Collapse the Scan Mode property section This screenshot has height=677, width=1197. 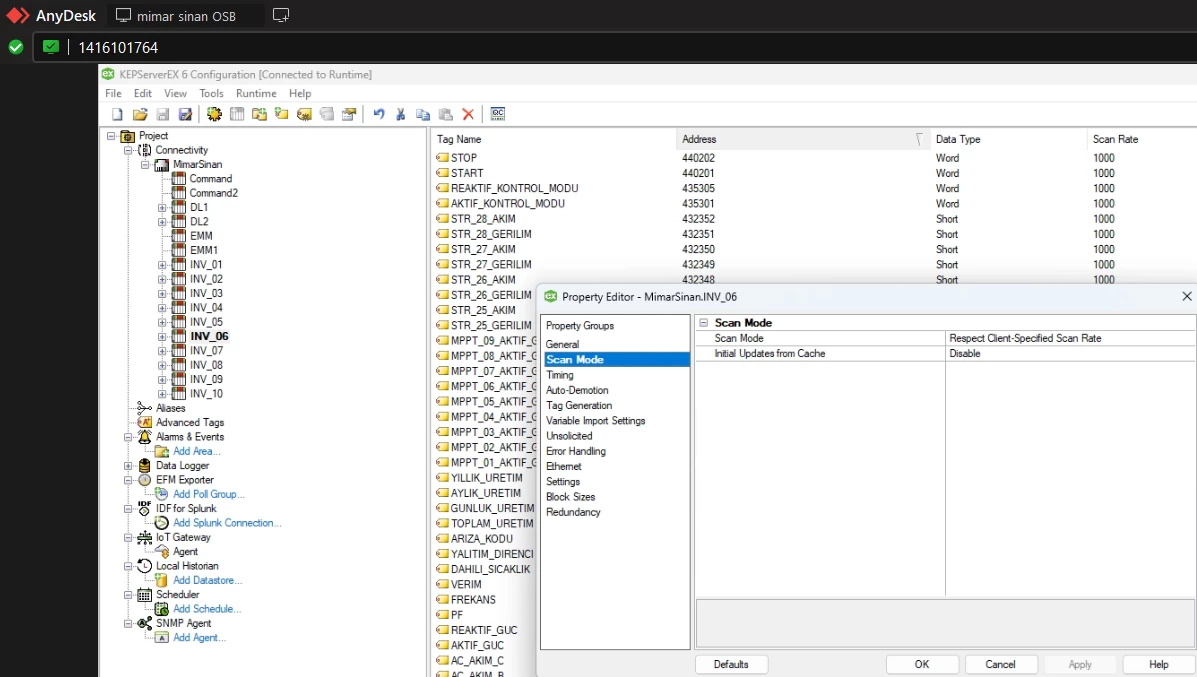pyautogui.click(x=704, y=323)
